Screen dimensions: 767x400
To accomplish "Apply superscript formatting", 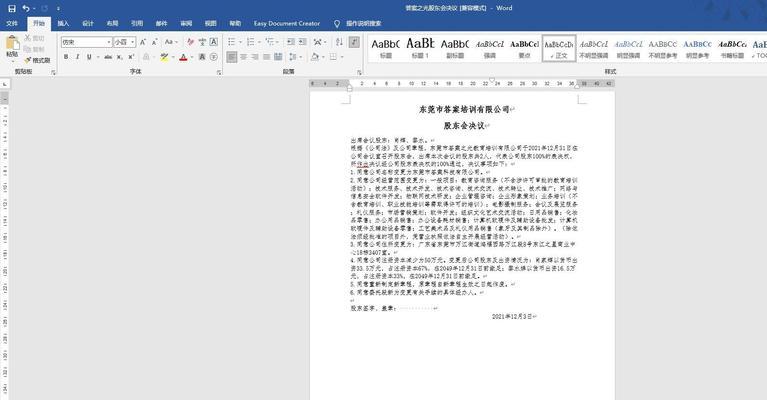I will pos(131,57).
